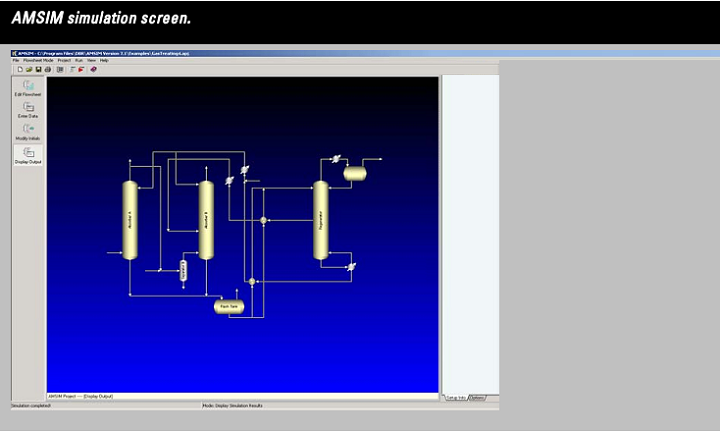
Task: Click the purple help book icon
Action: pos(93,69)
